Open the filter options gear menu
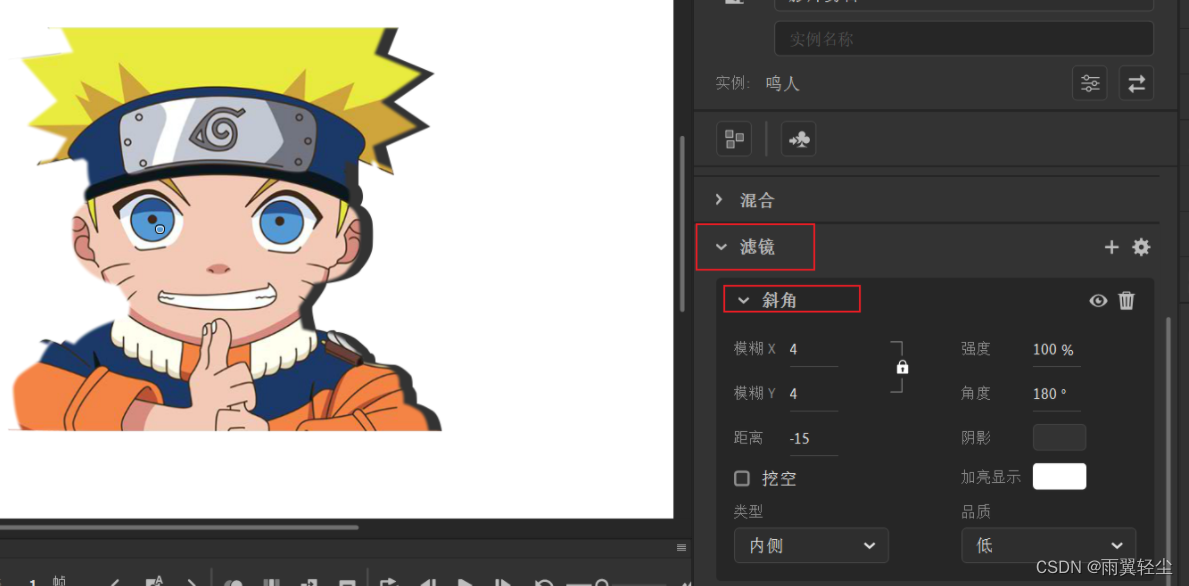Screen dimensions: 1189x586 point(1141,246)
